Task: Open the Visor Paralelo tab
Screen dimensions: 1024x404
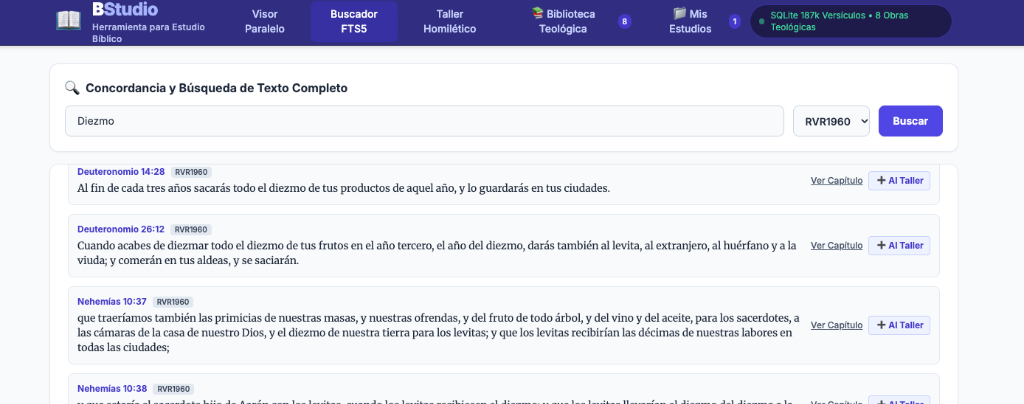Action: 264,22
